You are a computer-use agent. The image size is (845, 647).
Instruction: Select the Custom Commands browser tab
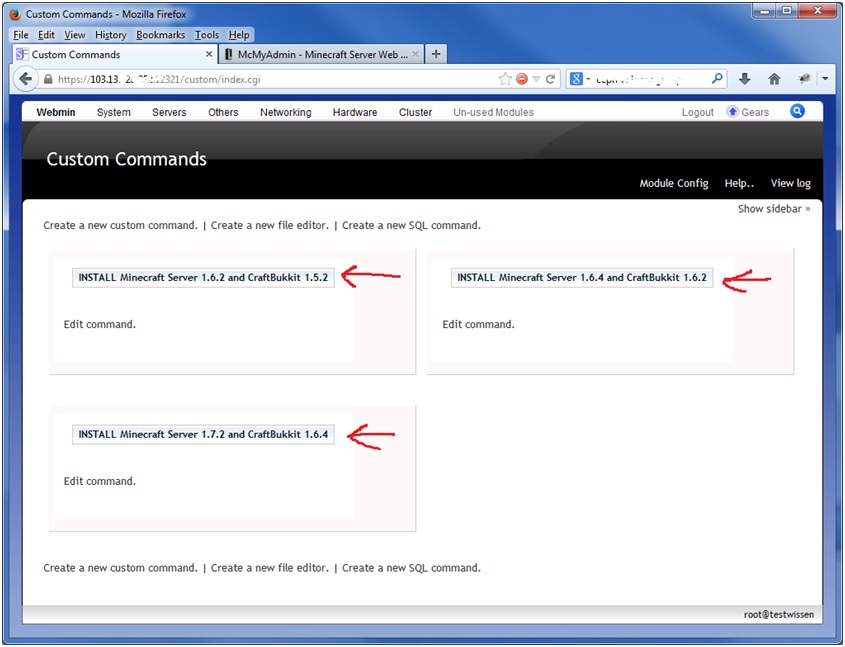point(115,54)
